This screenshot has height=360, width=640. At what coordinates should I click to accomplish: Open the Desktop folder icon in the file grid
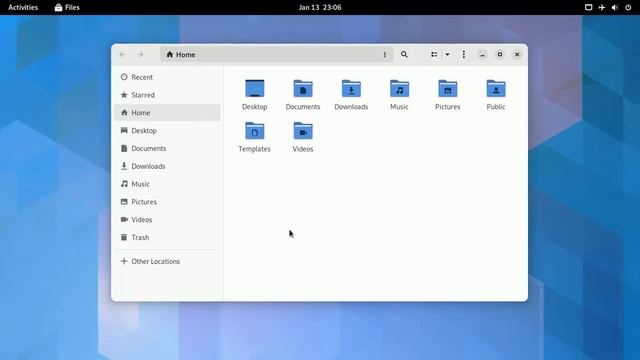coord(254,89)
